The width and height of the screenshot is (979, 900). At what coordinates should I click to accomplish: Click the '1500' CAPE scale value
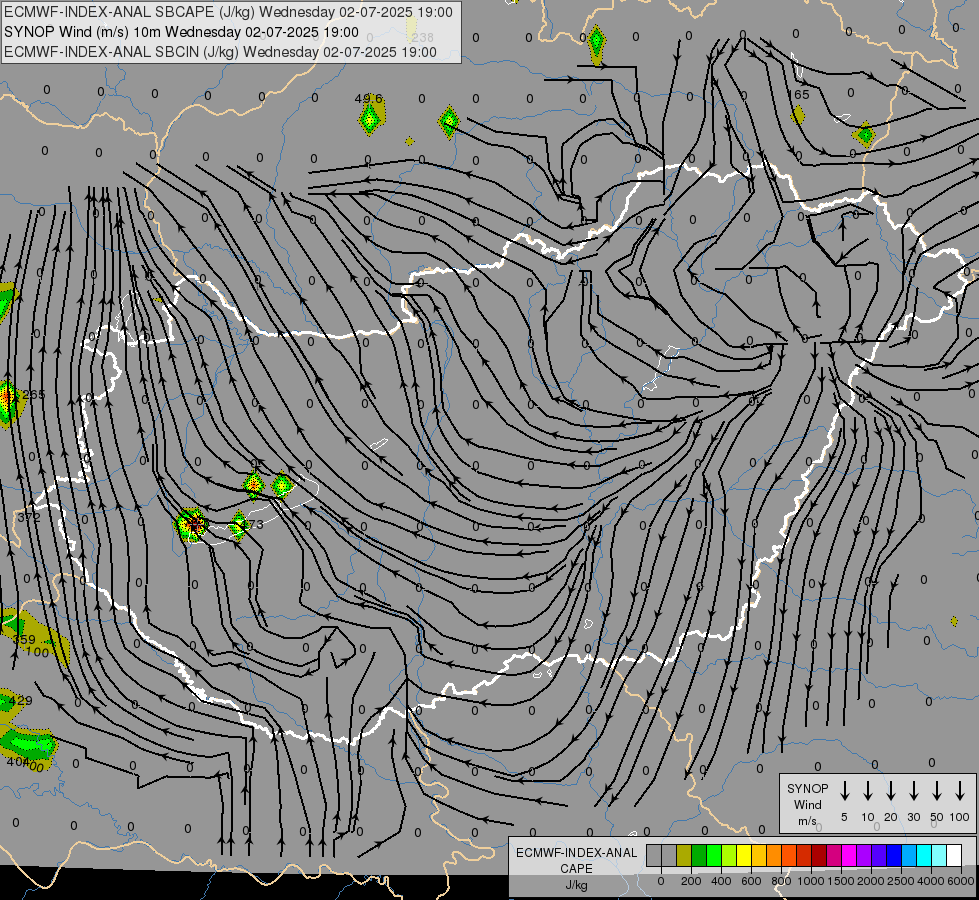(841, 881)
